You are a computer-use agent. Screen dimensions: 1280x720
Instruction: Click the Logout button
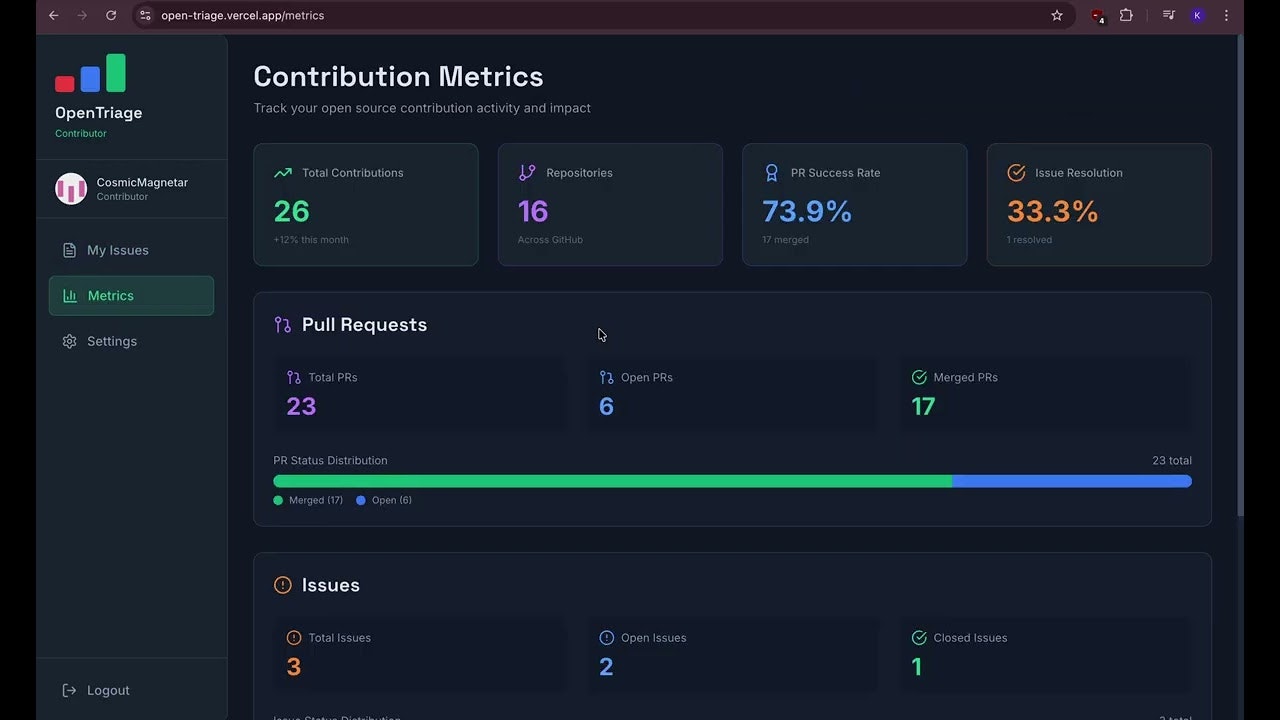[x=96, y=690]
